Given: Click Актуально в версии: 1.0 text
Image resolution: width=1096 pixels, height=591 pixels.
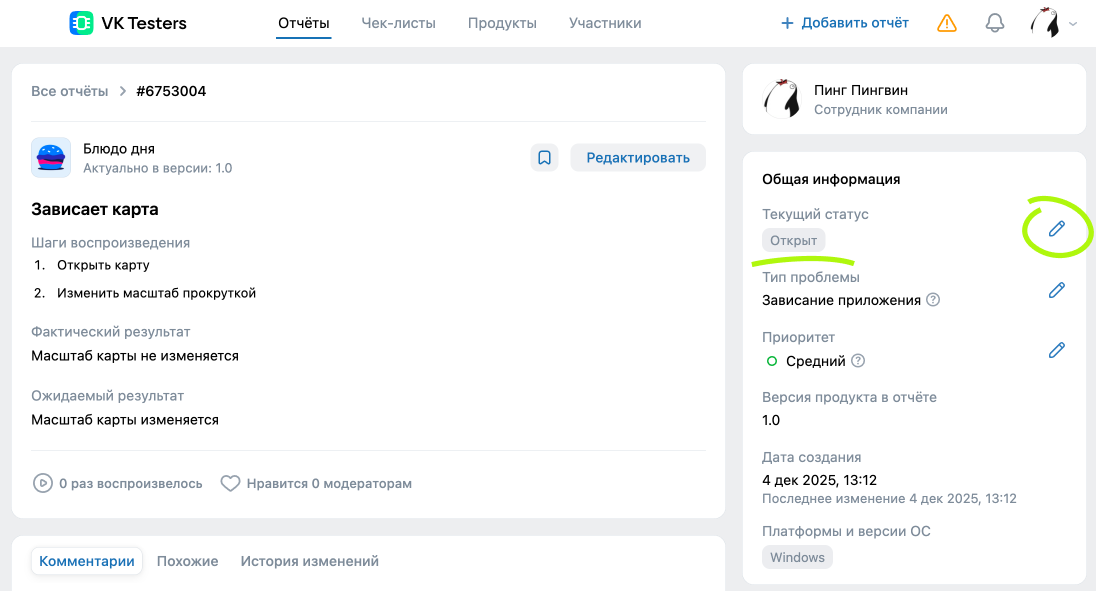Looking at the screenshot, I should 157,168.
